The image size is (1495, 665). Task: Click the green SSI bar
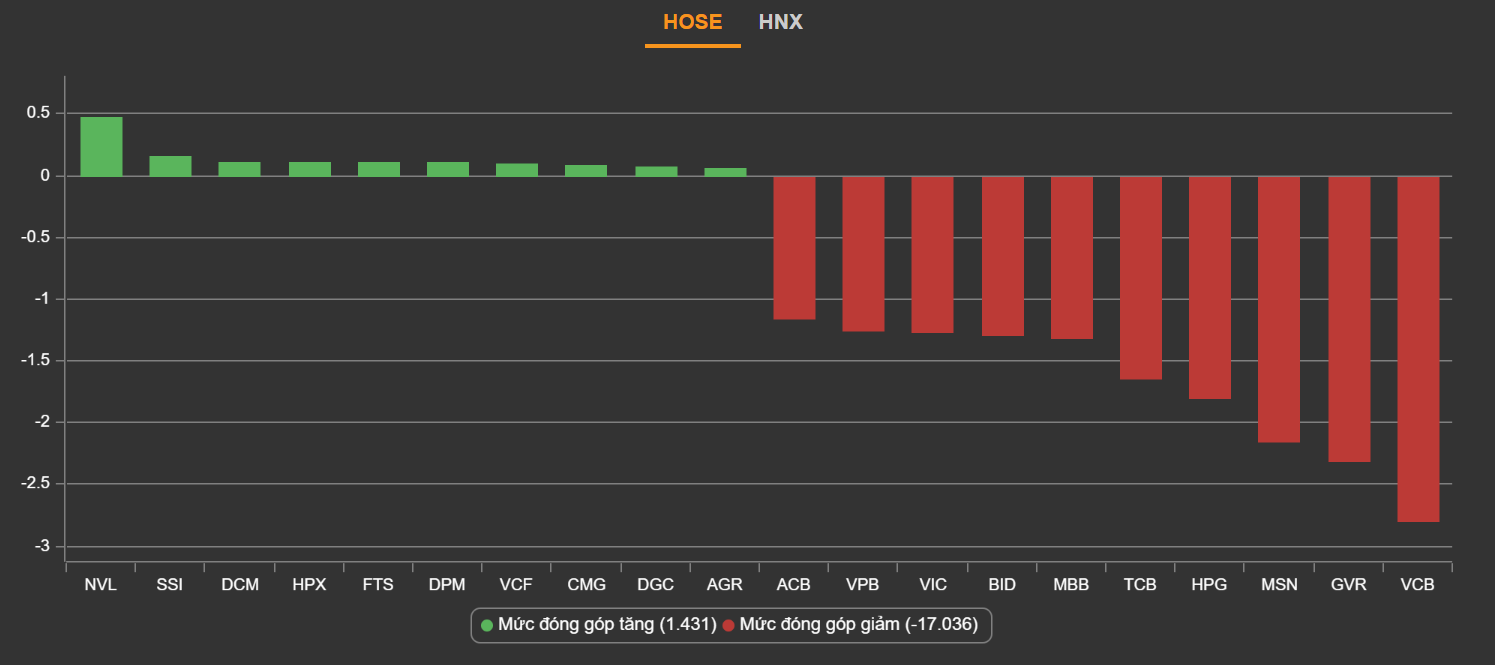(170, 166)
